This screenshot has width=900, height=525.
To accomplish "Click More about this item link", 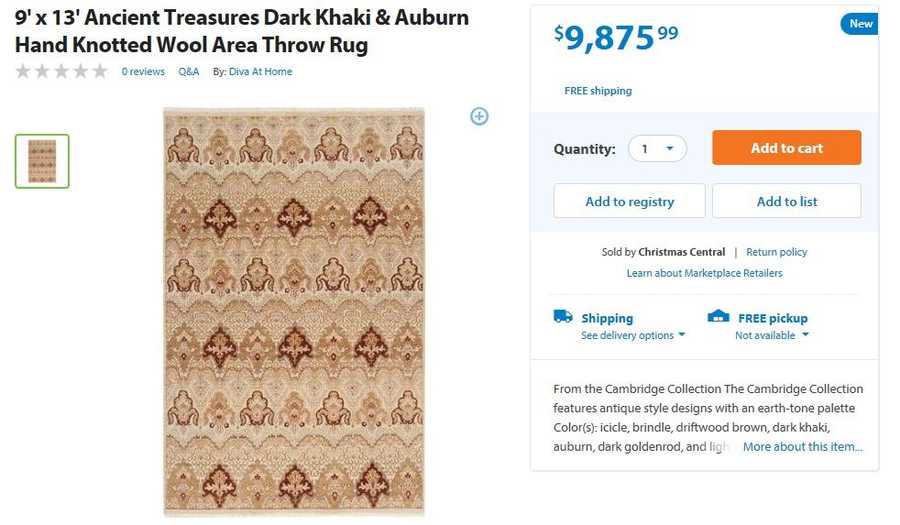I will tap(802, 447).
